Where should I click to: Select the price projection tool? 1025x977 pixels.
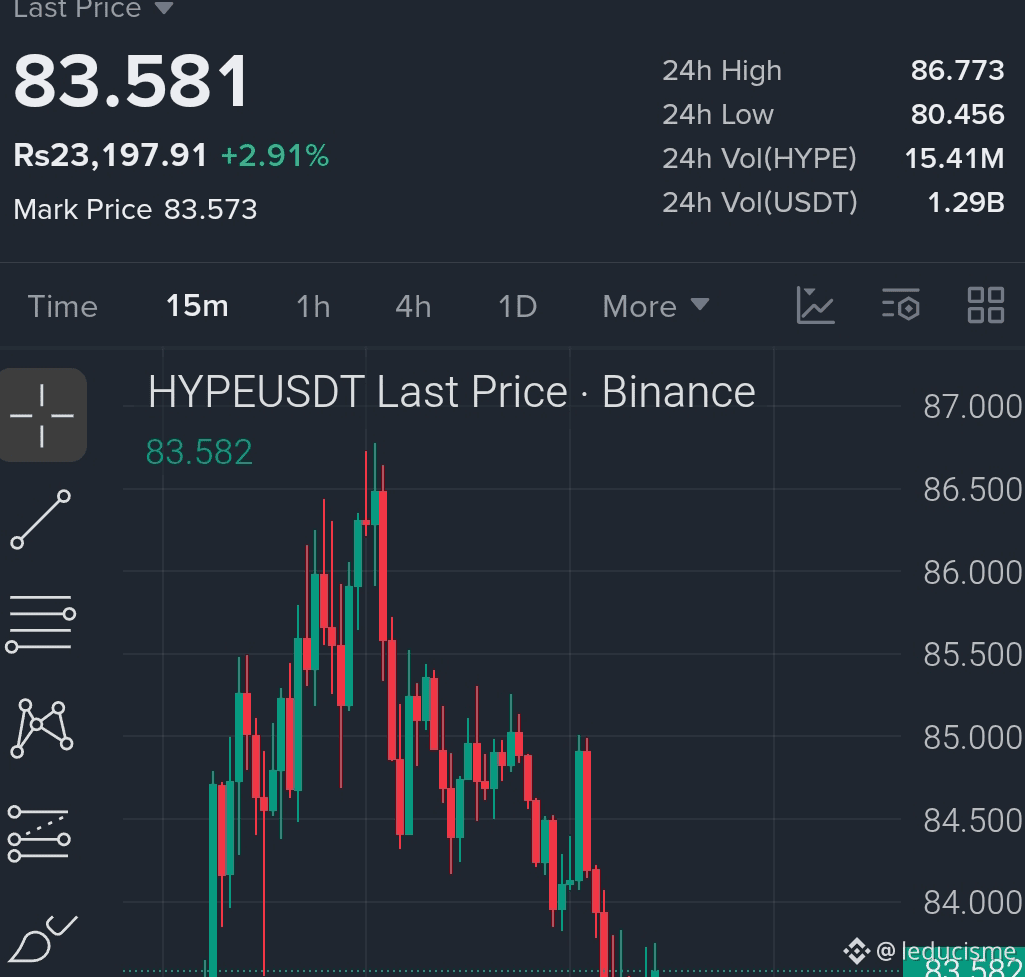coord(39,834)
